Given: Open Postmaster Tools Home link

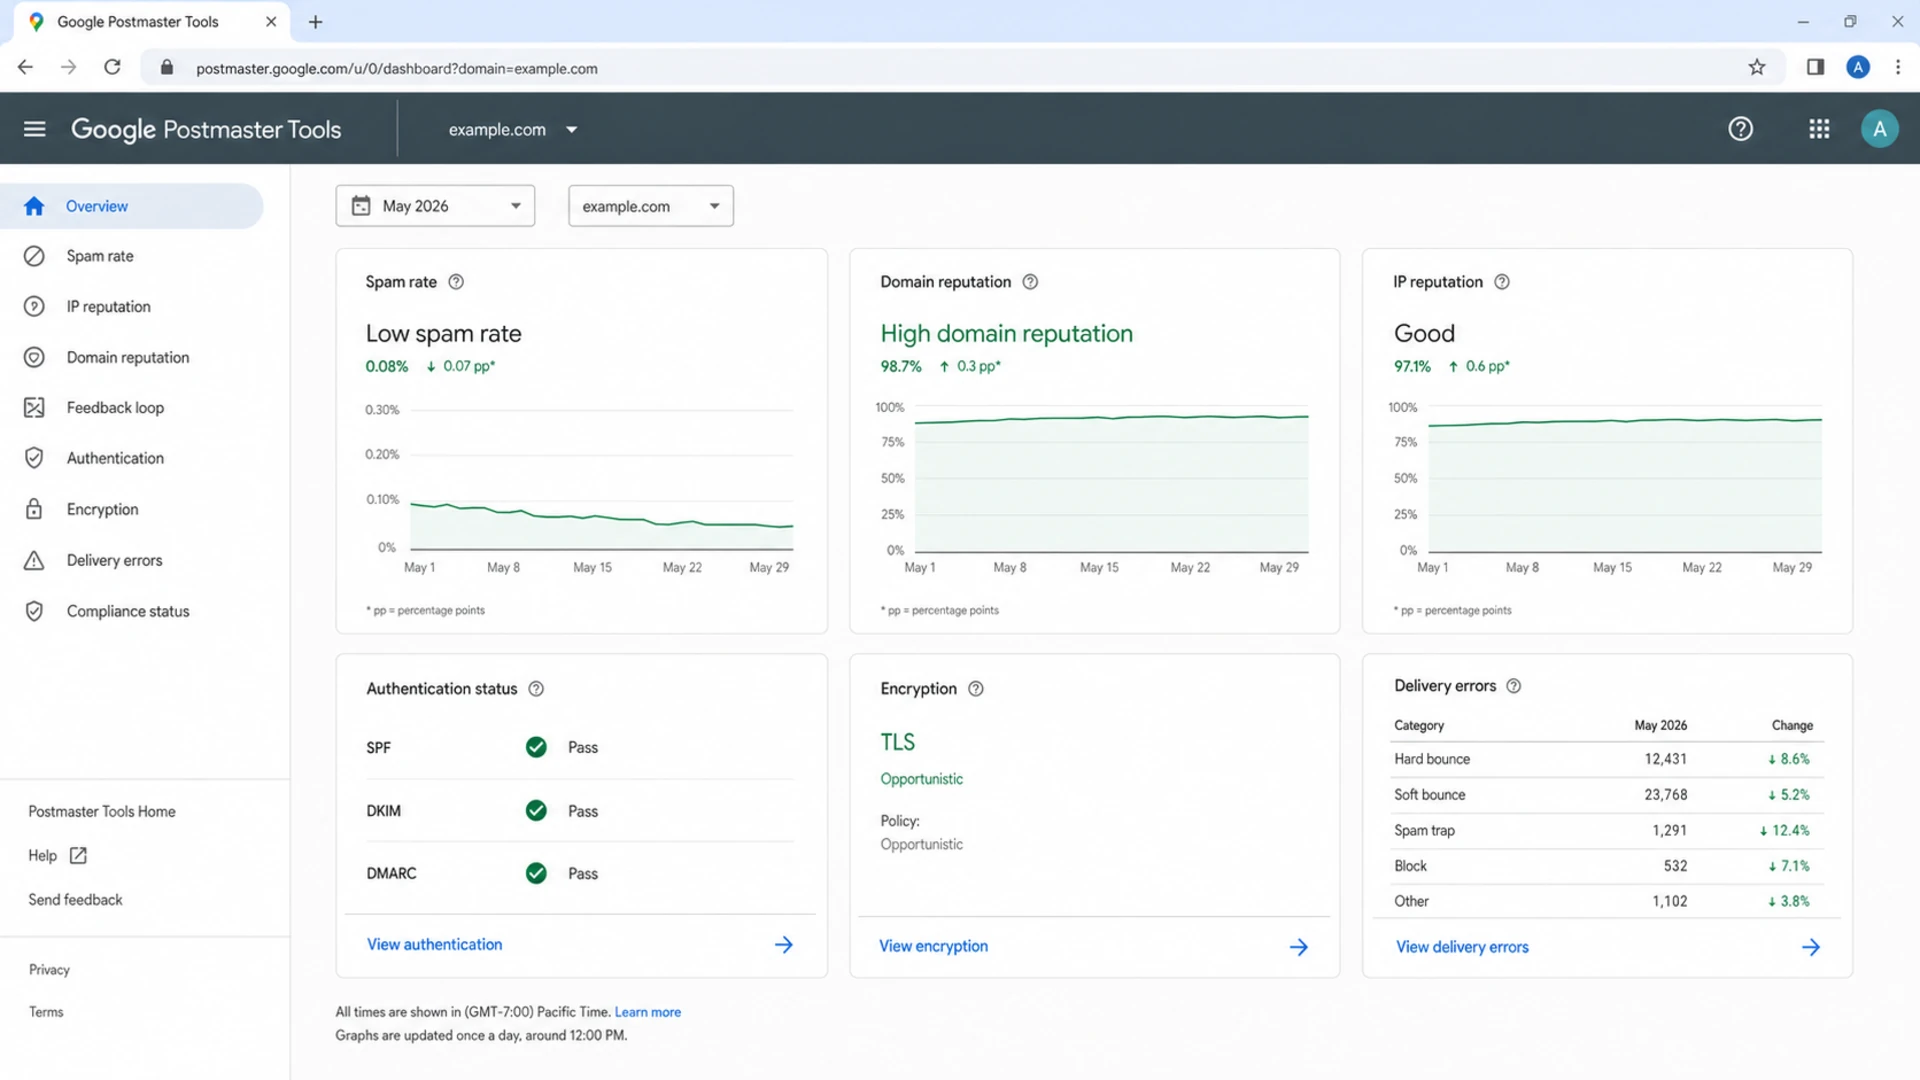Looking at the screenshot, I should pos(102,812).
